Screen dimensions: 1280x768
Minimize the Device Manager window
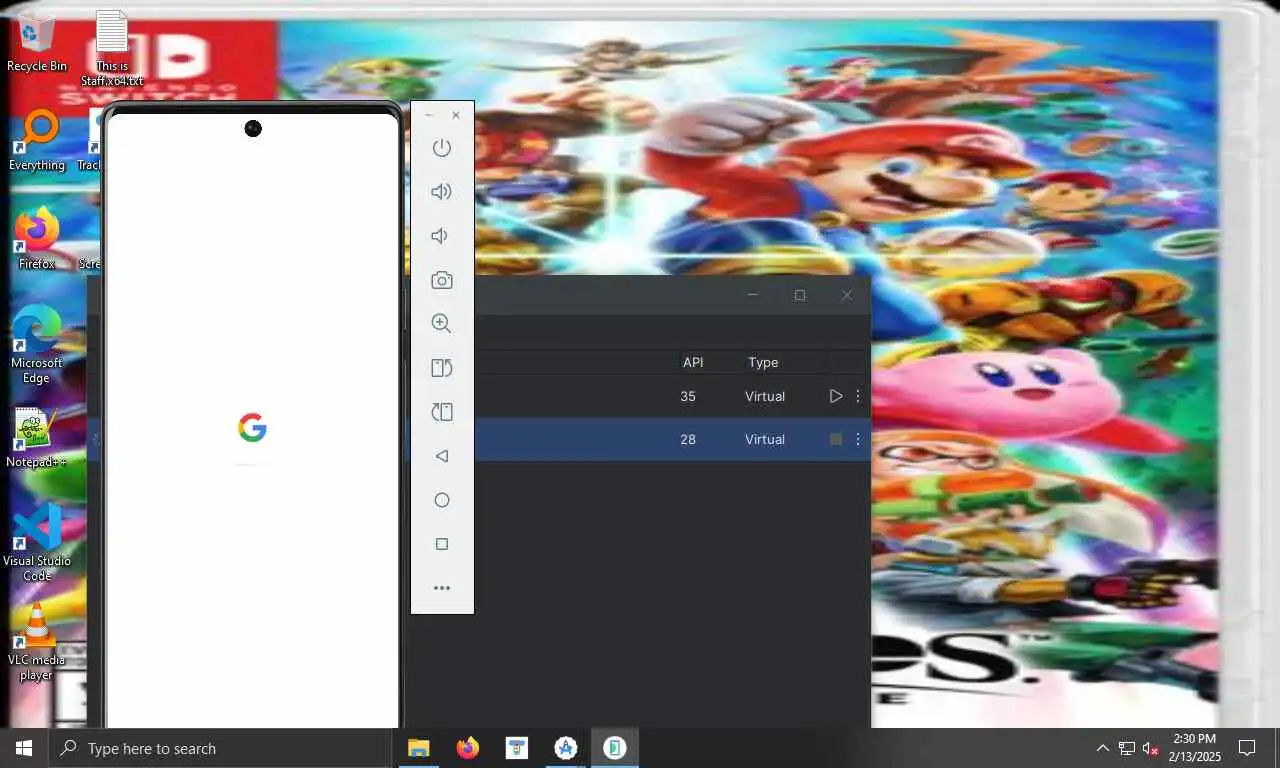point(753,295)
